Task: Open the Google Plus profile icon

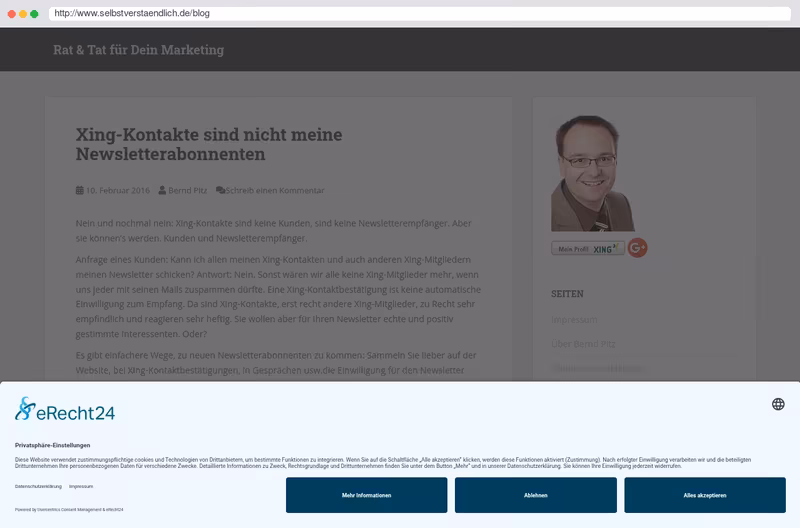Action: tap(637, 248)
